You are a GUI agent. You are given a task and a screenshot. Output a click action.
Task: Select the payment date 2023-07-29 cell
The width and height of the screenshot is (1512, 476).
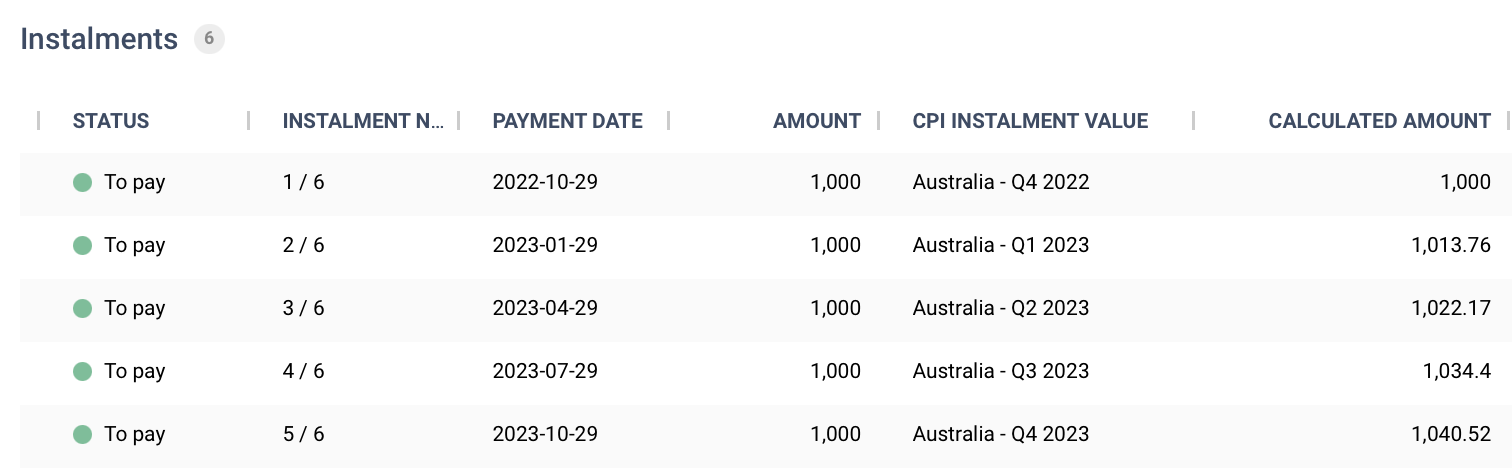coord(545,371)
